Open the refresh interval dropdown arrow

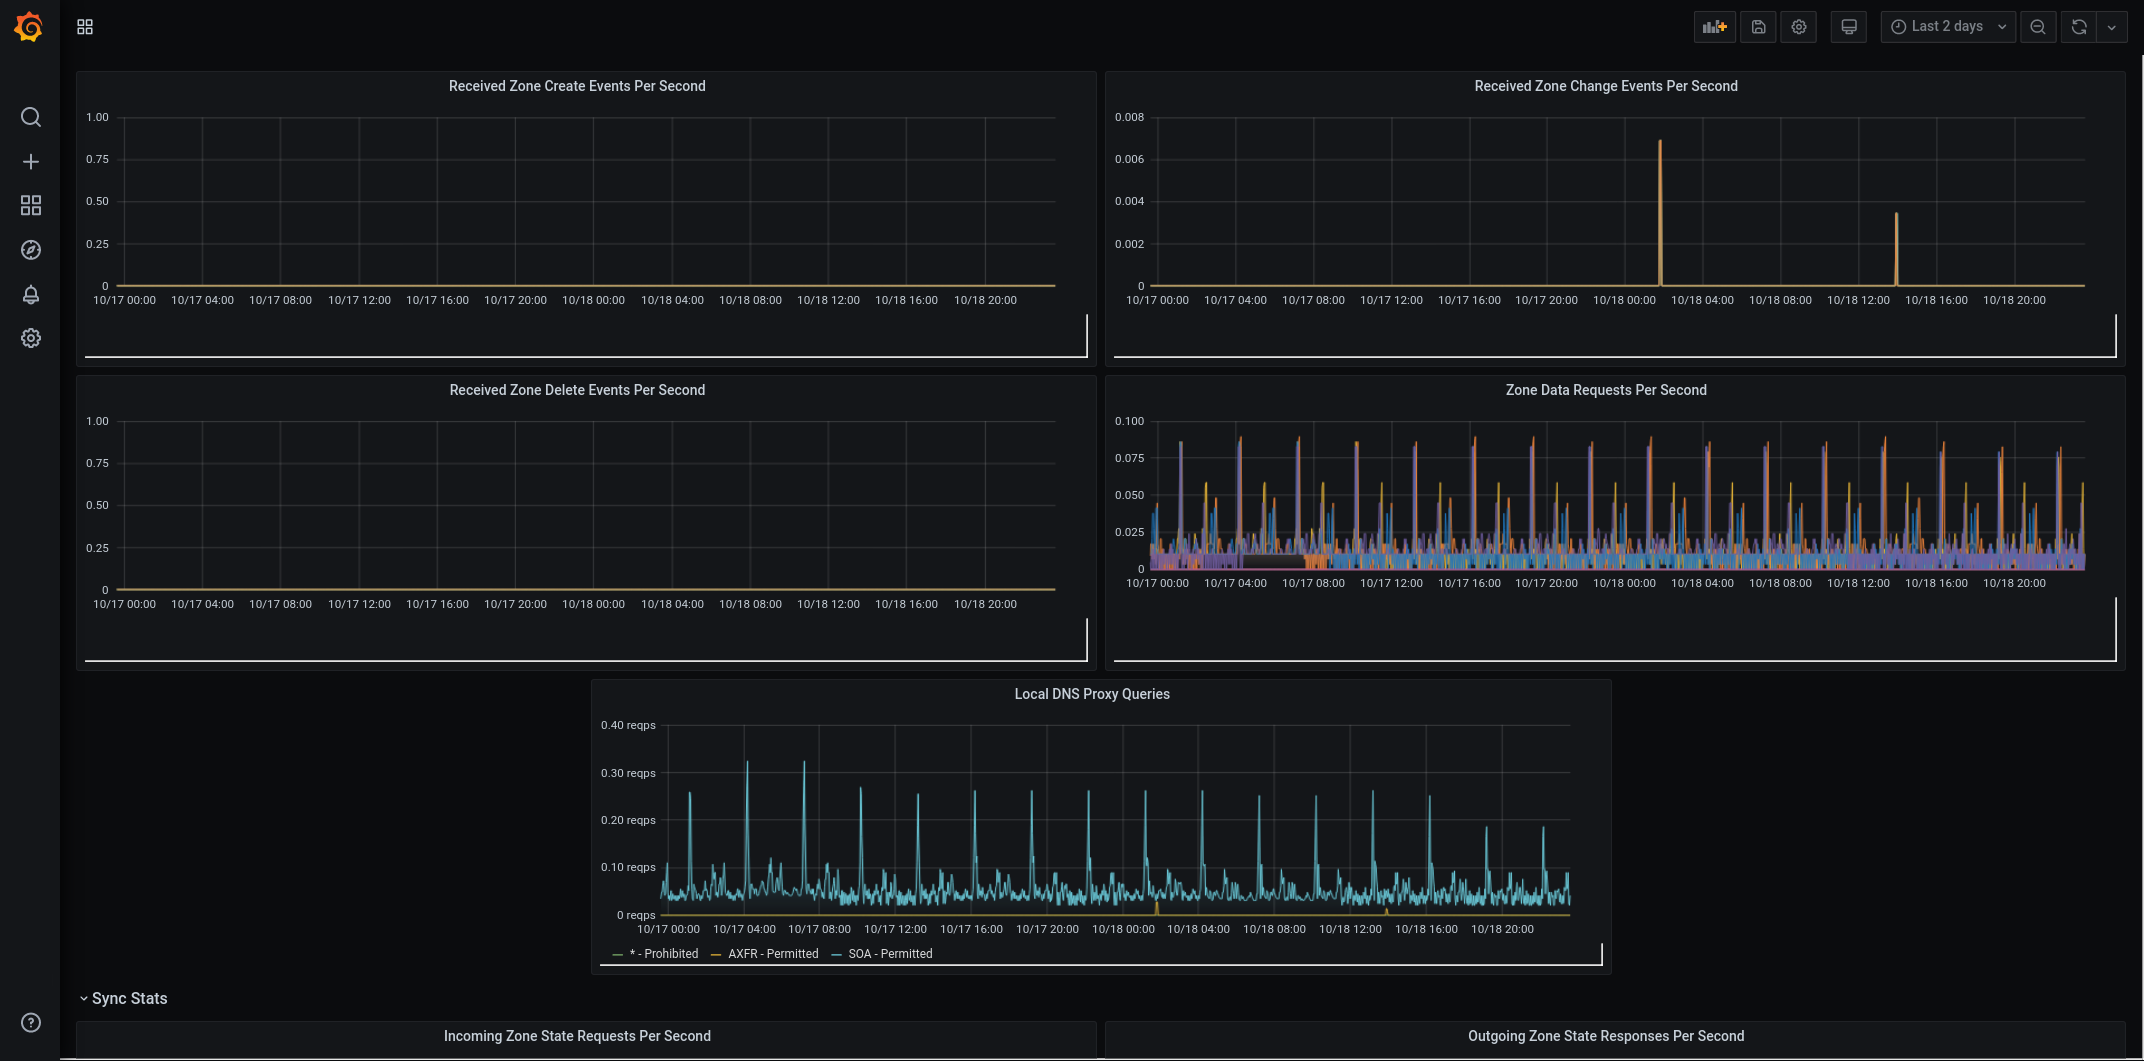[x=2112, y=27]
